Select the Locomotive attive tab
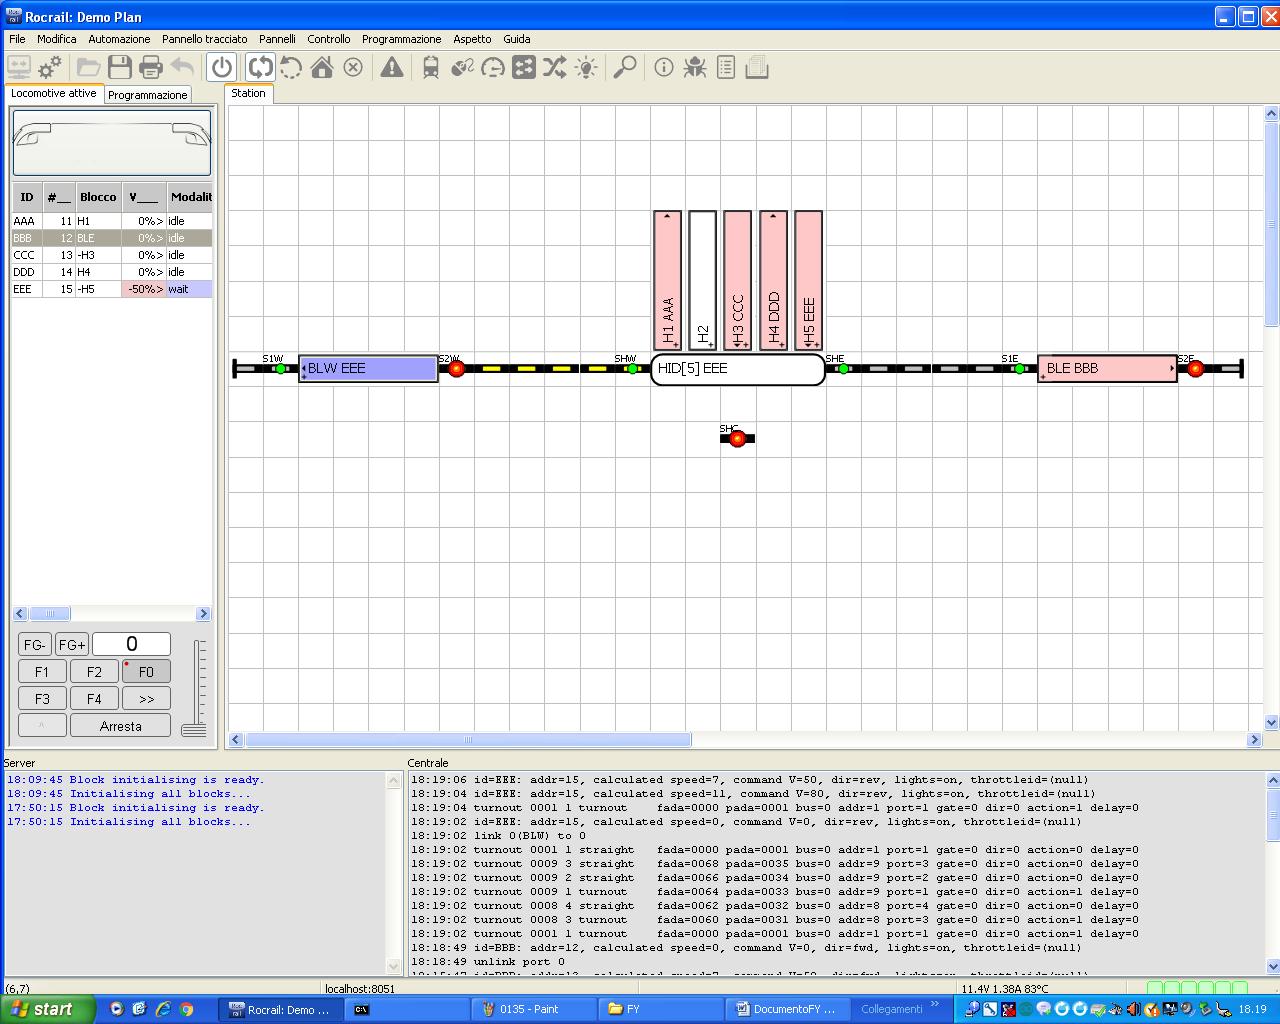The height and width of the screenshot is (1024, 1280). 54,93
